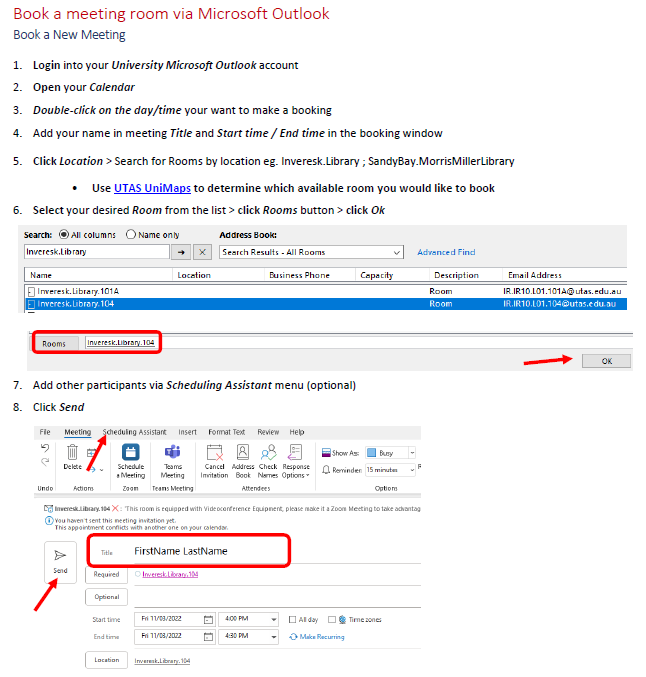Open the Format Text ribbon tab
646x677 pixels.
[226, 432]
